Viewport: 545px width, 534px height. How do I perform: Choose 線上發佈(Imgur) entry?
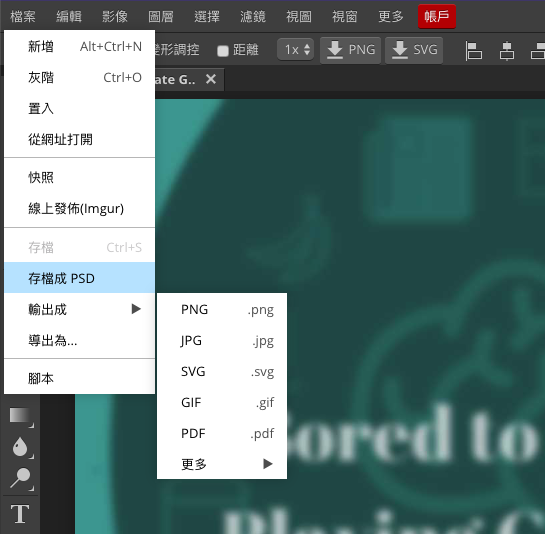[80, 209]
